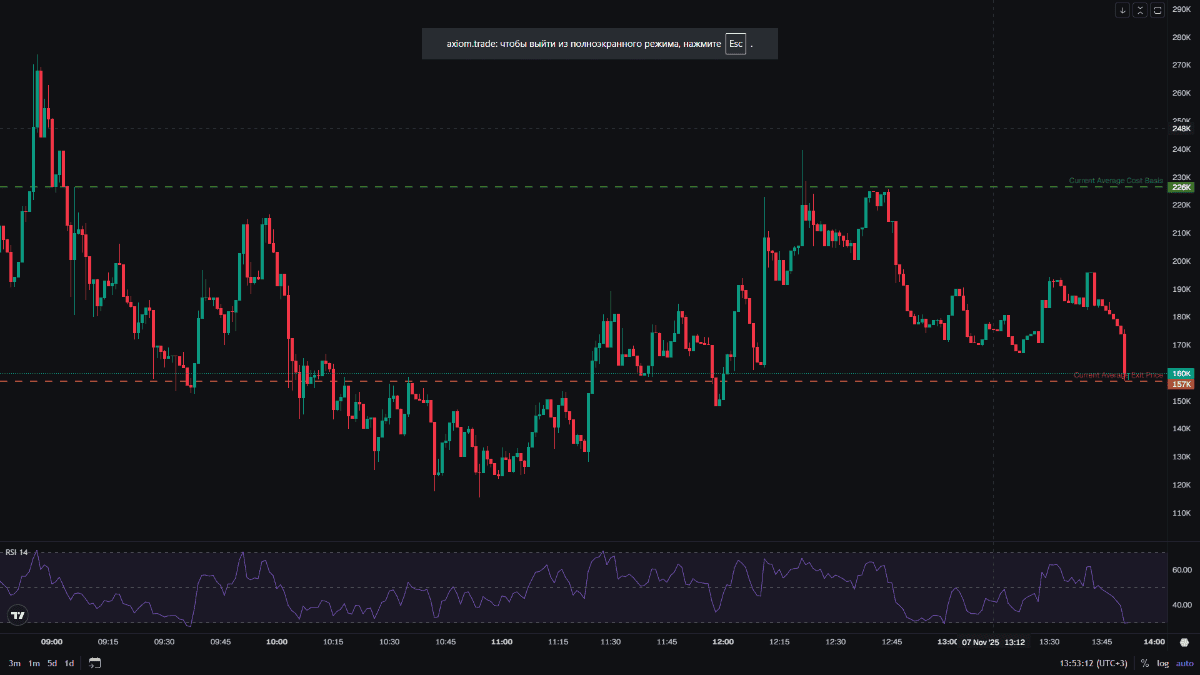Toggle auto scale mode
The image size is (1200, 675).
[x=1184, y=663]
